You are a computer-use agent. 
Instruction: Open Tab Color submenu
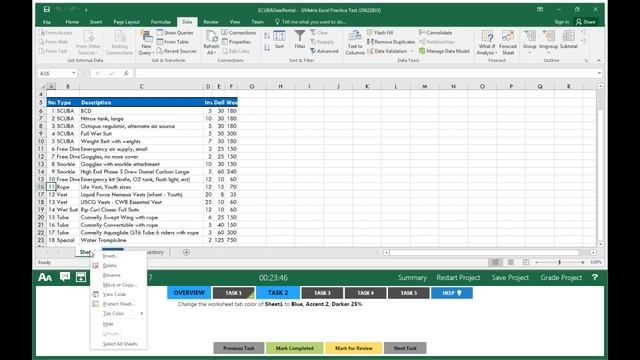coord(118,313)
